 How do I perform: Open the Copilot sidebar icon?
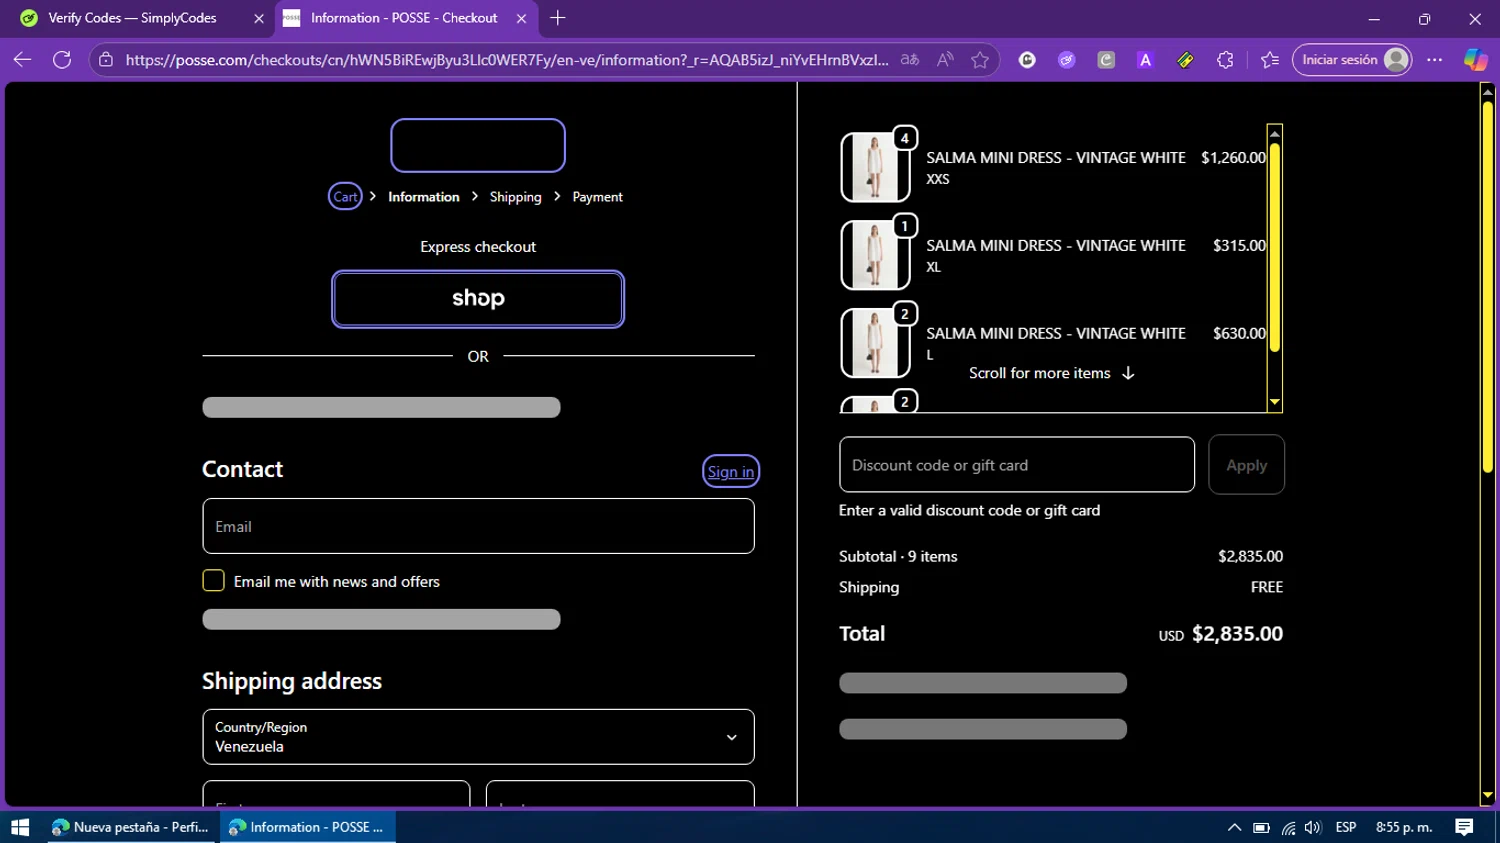point(1475,60)
